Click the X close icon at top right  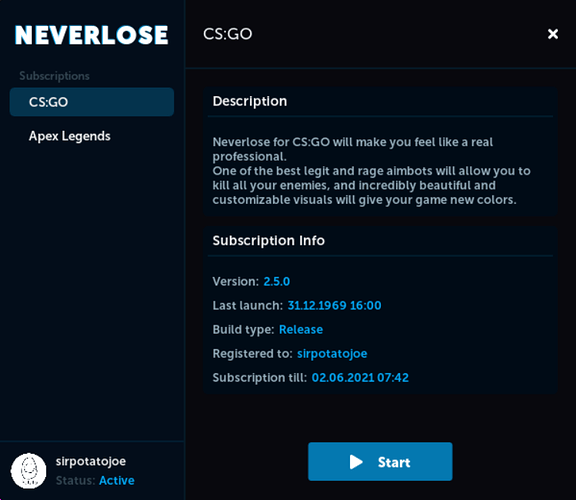(552, 34)
